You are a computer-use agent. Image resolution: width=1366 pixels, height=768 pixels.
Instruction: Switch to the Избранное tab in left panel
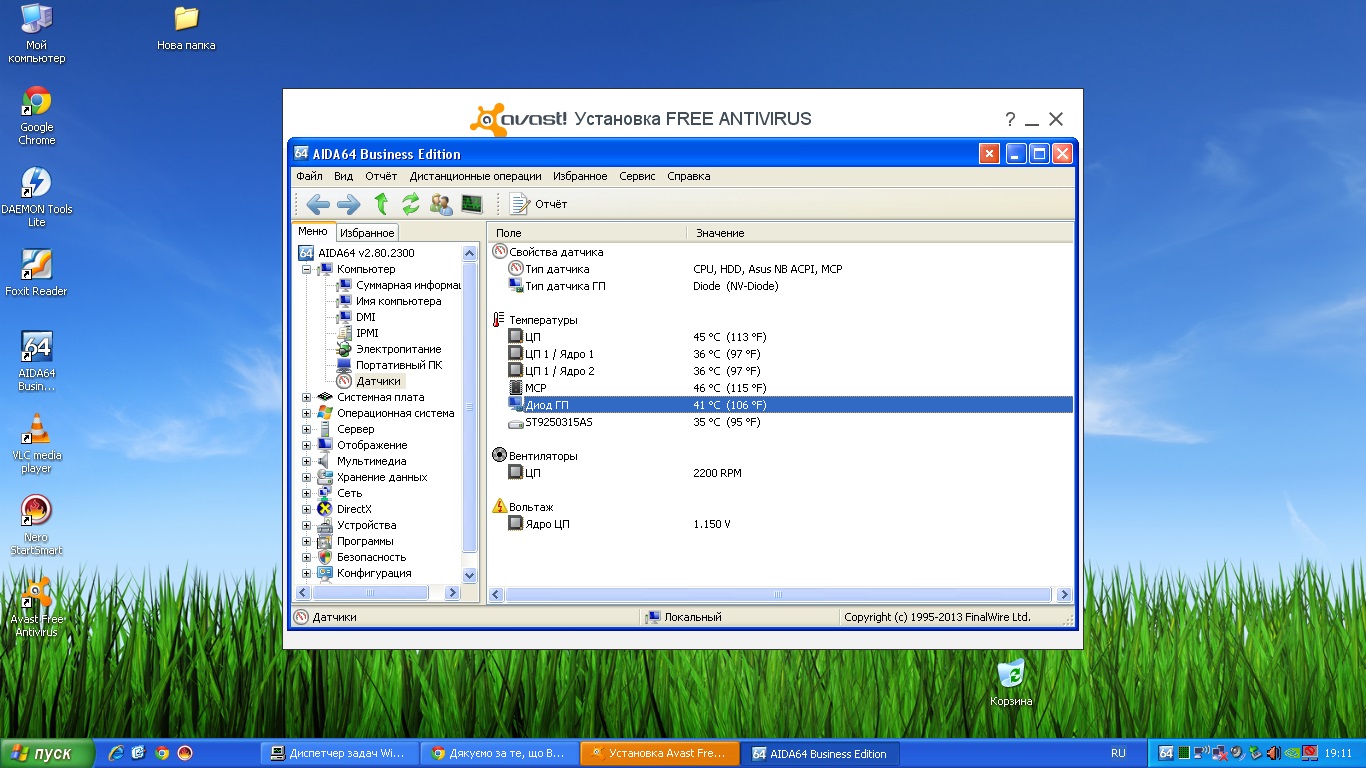click(x=366, y=233)
